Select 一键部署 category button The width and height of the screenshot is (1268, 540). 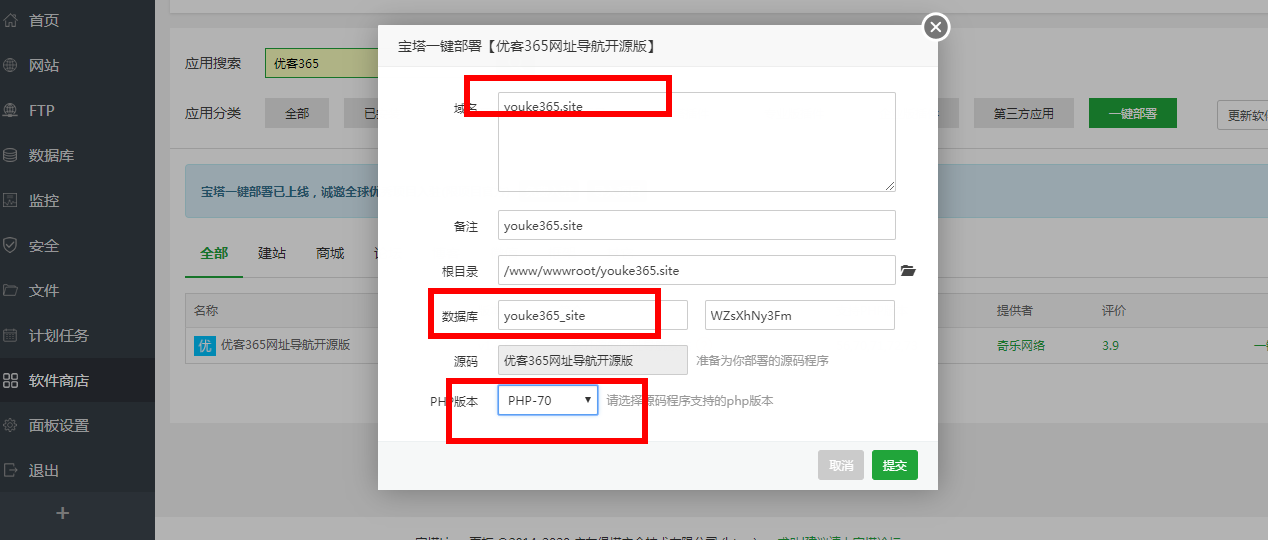pos(1132,113)
